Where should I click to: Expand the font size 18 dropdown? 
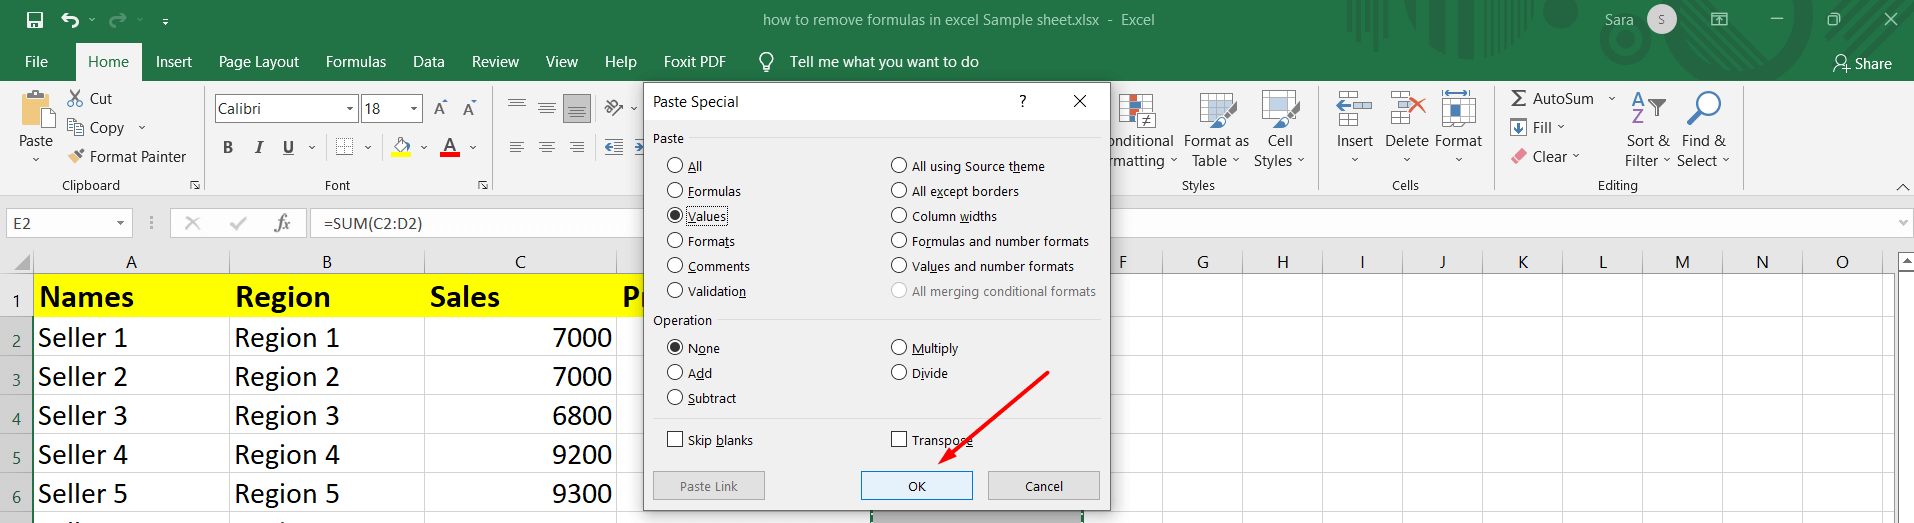pyautogui.click(x=414, y=108)
